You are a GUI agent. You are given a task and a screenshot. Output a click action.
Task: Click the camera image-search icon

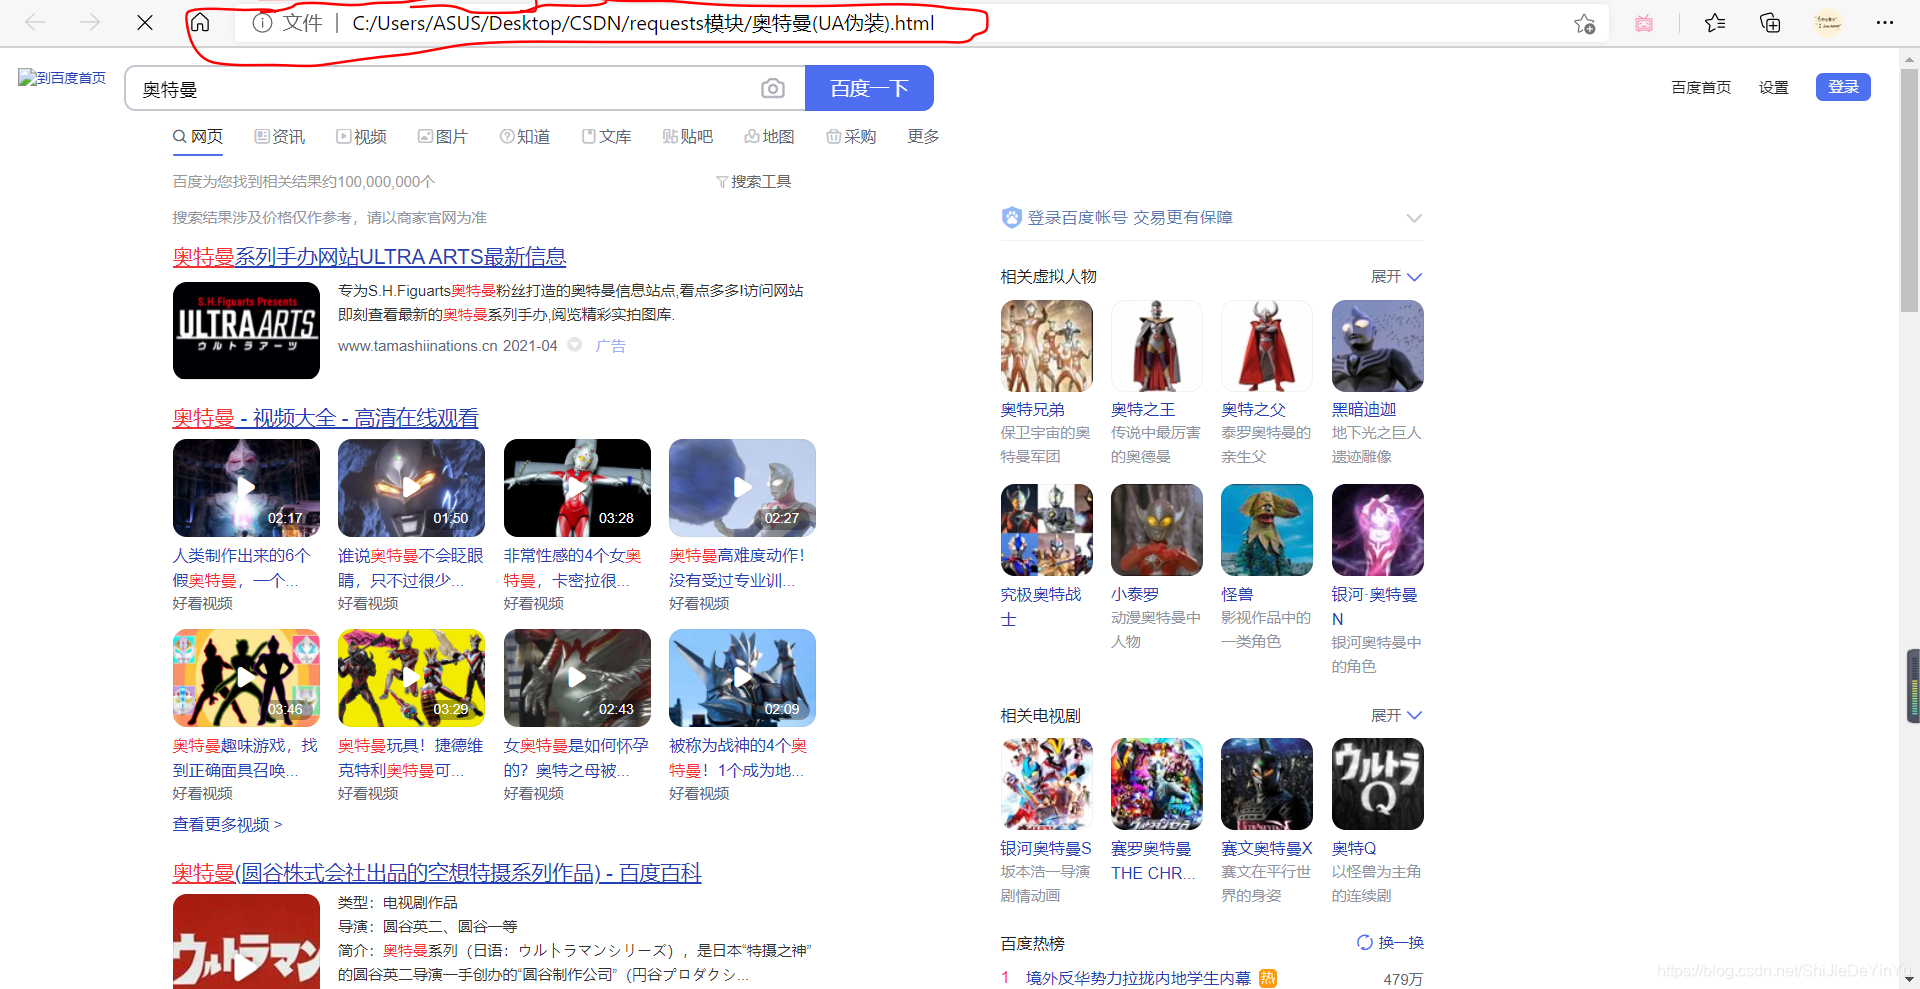pos(773,88)
